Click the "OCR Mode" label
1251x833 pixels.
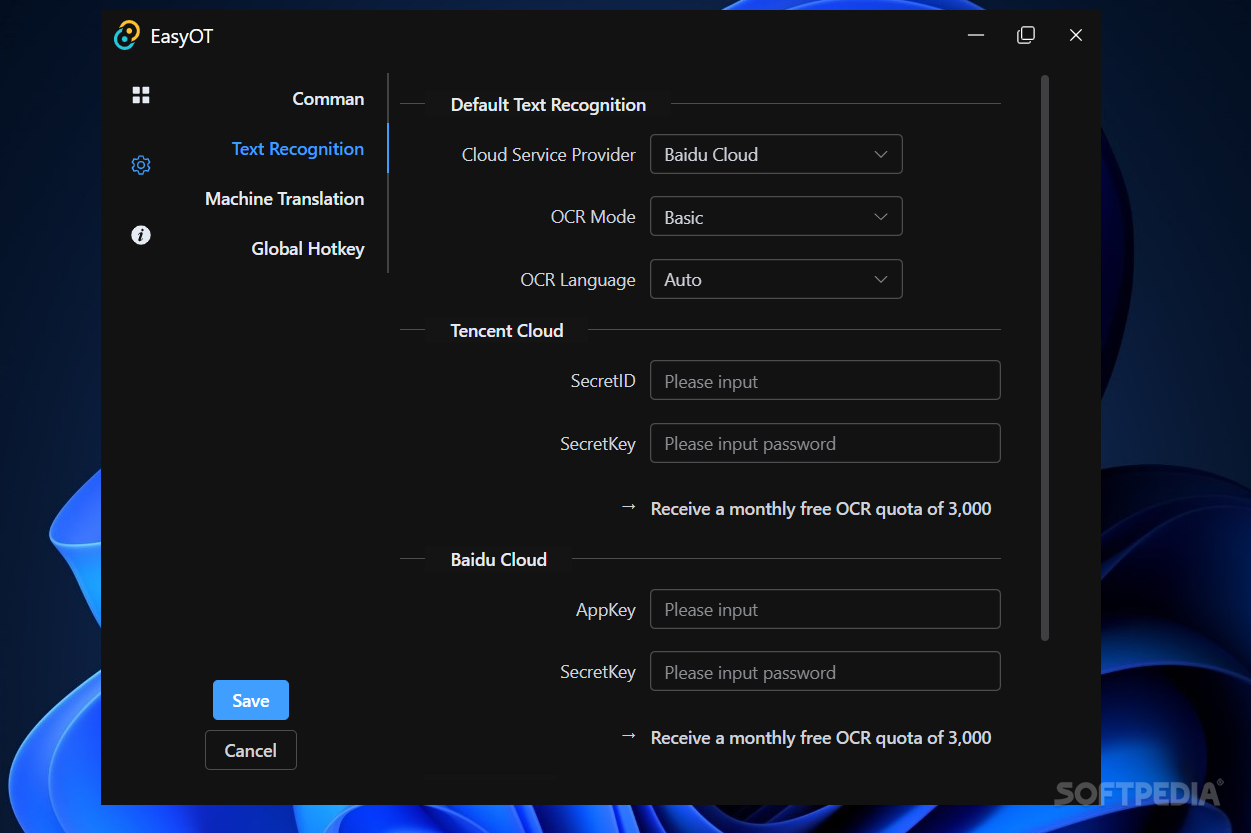tap(593, 217)
